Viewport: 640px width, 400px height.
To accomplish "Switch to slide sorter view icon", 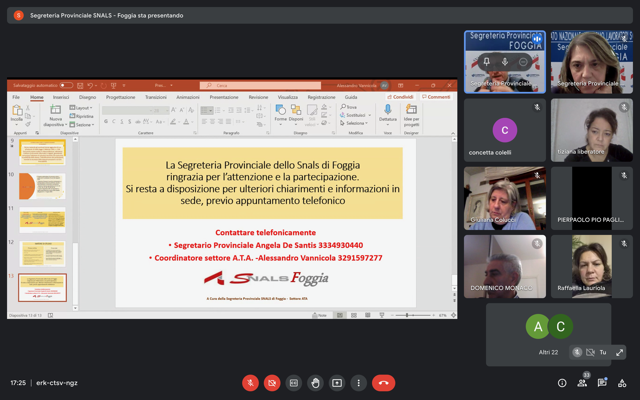I will (354, 315).
